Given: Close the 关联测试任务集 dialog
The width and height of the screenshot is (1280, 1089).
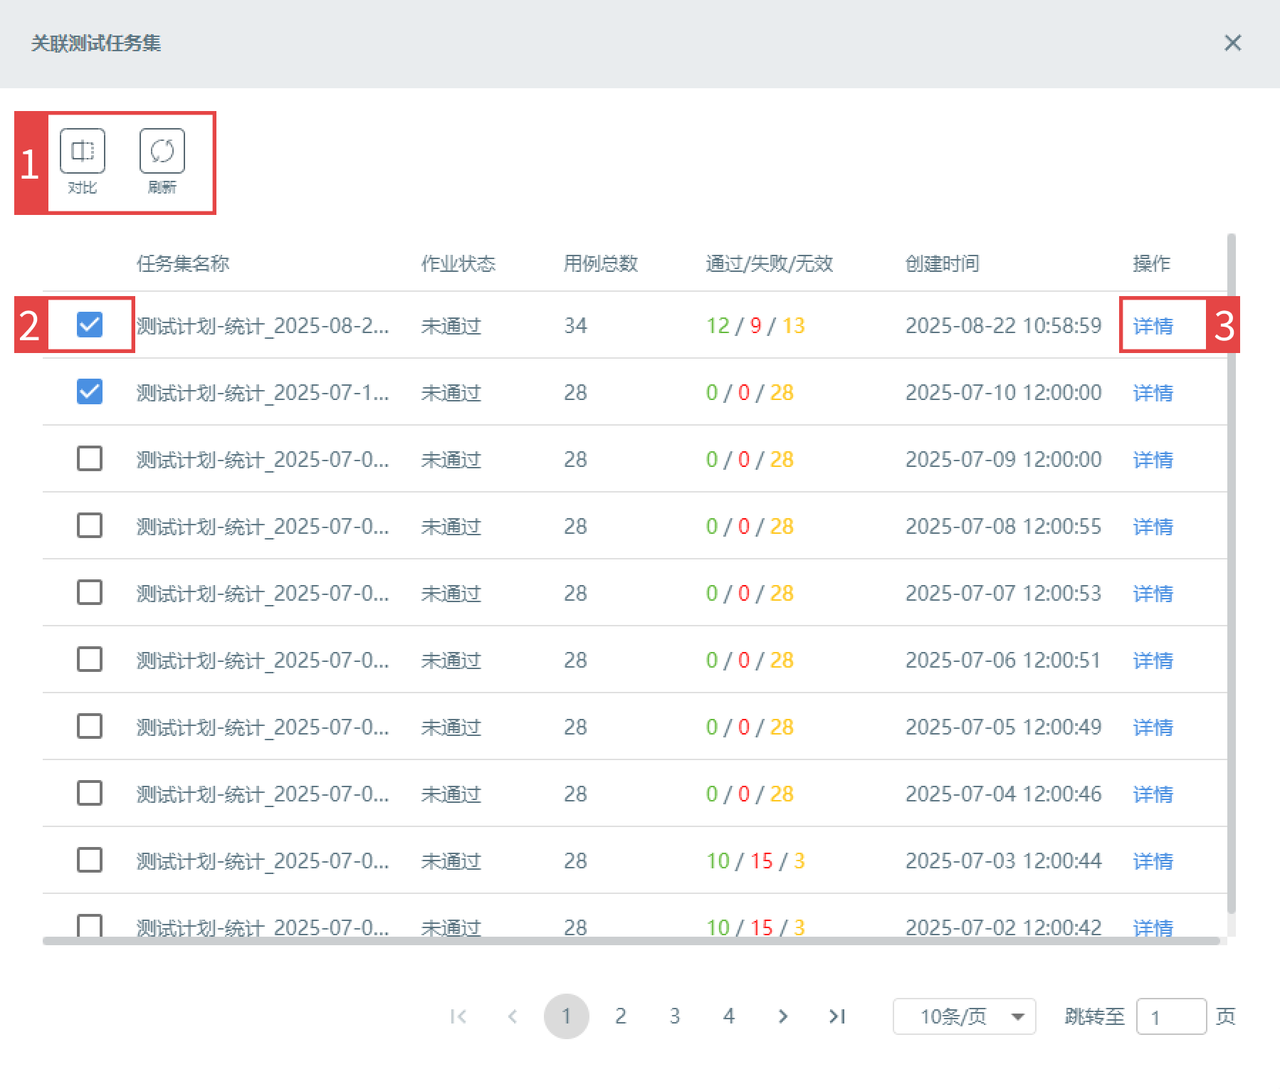Looking at the screenshot, I should pos(1232,43).
